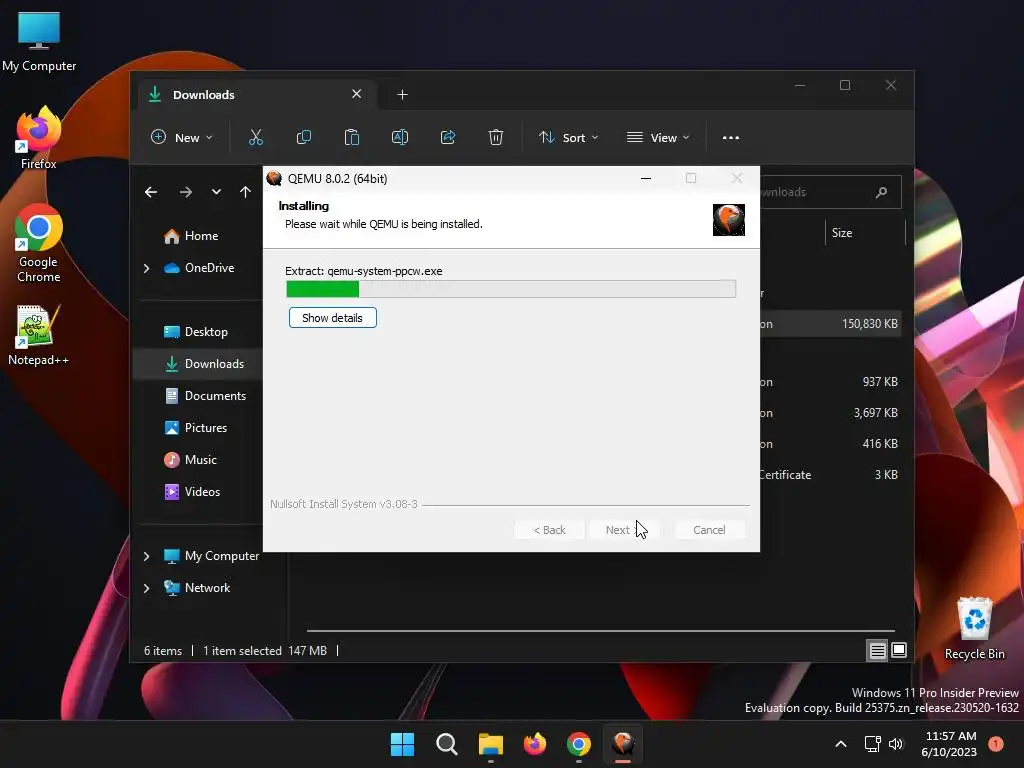Click the QEMU logo in the installer header
Viewport: 1024px width, 768px height.
click(x=729, y=219)
